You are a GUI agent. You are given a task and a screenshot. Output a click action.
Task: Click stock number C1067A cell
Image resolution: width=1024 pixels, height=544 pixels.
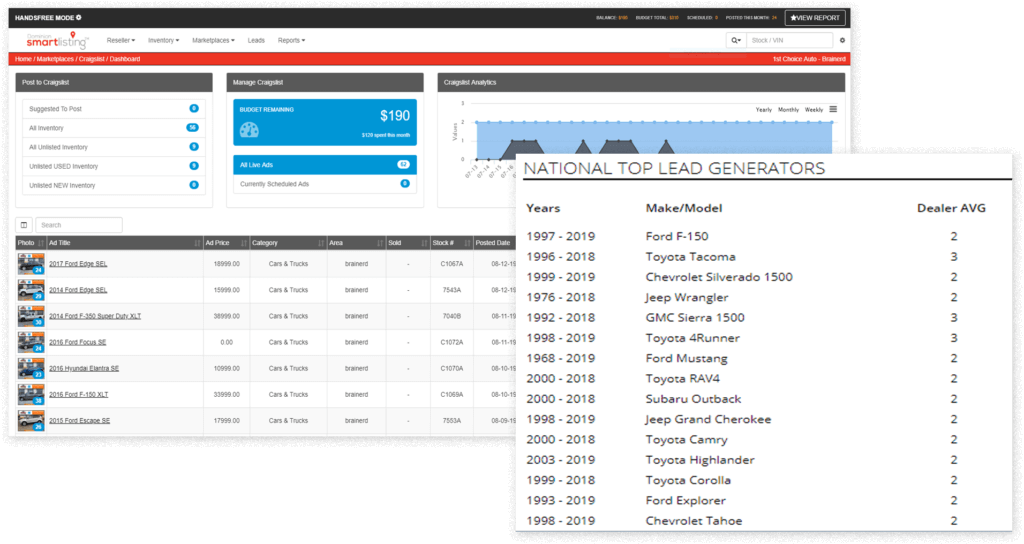point(451,264)
